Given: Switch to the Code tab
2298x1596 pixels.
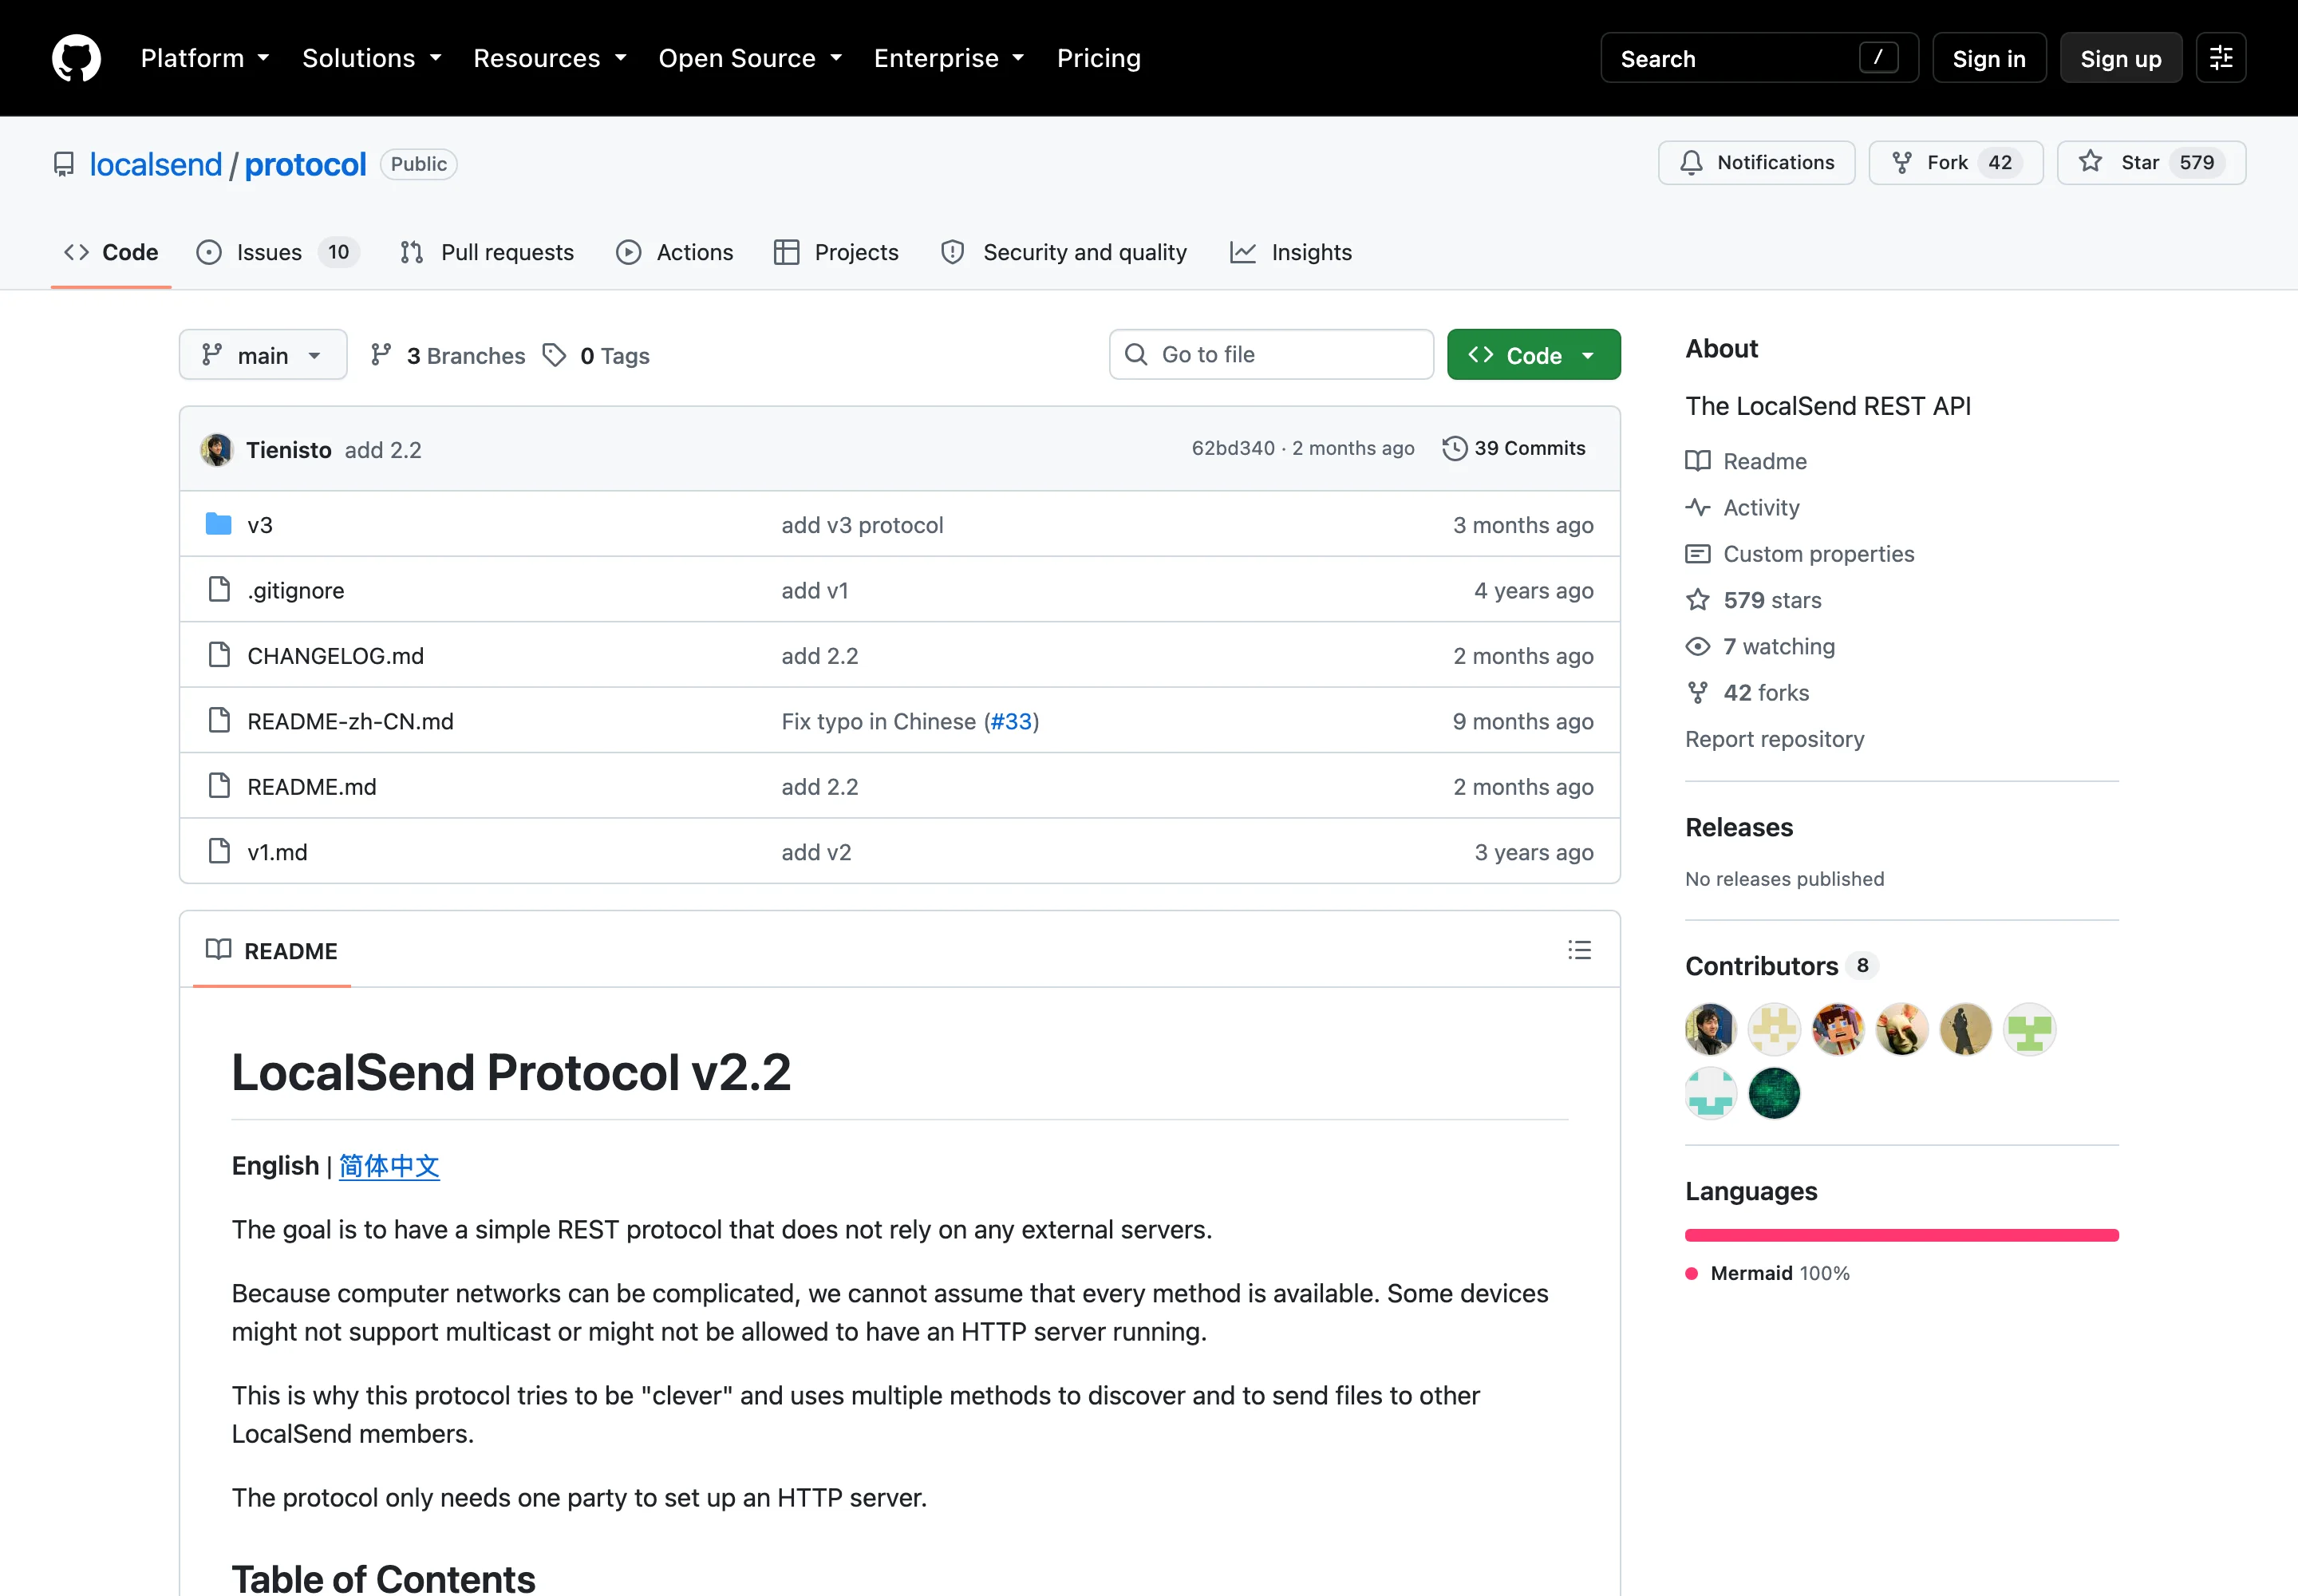Looking at the screenshot, I should click(111, 252).
